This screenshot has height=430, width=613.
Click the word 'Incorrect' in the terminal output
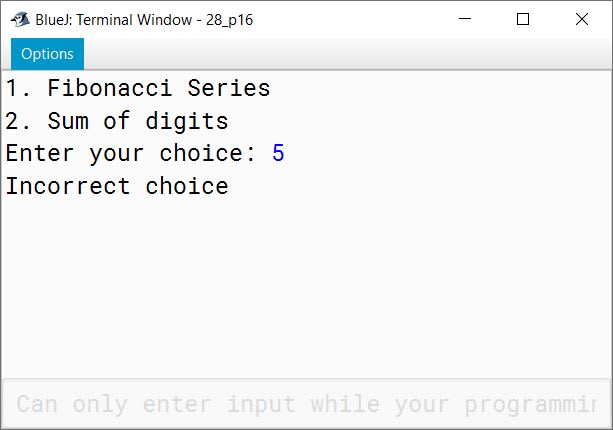coord(68,186)
